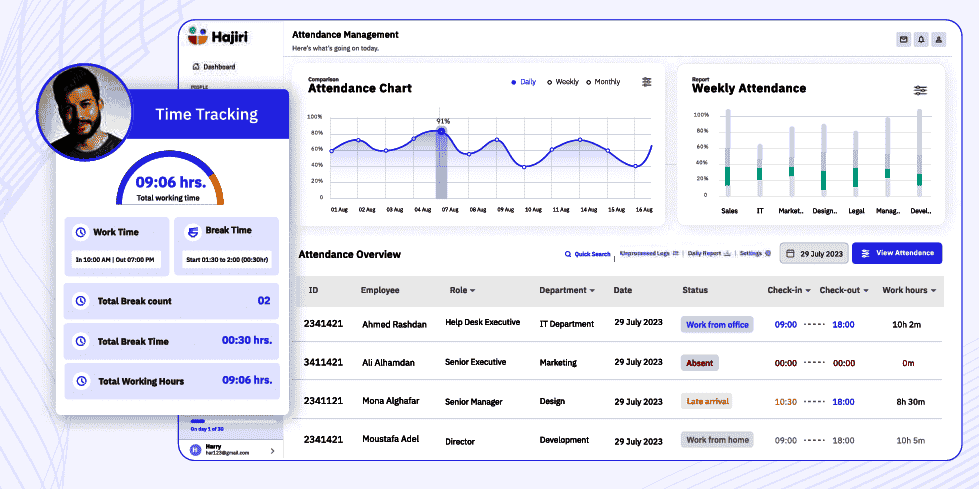Click the View Attendence button
The width and height of the screenshot is (979, 489).
896,253
